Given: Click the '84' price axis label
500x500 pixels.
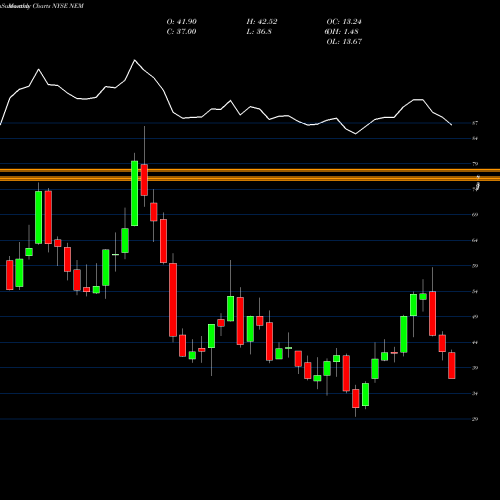Looking at the screenshot, I should (x=475, y=138).
